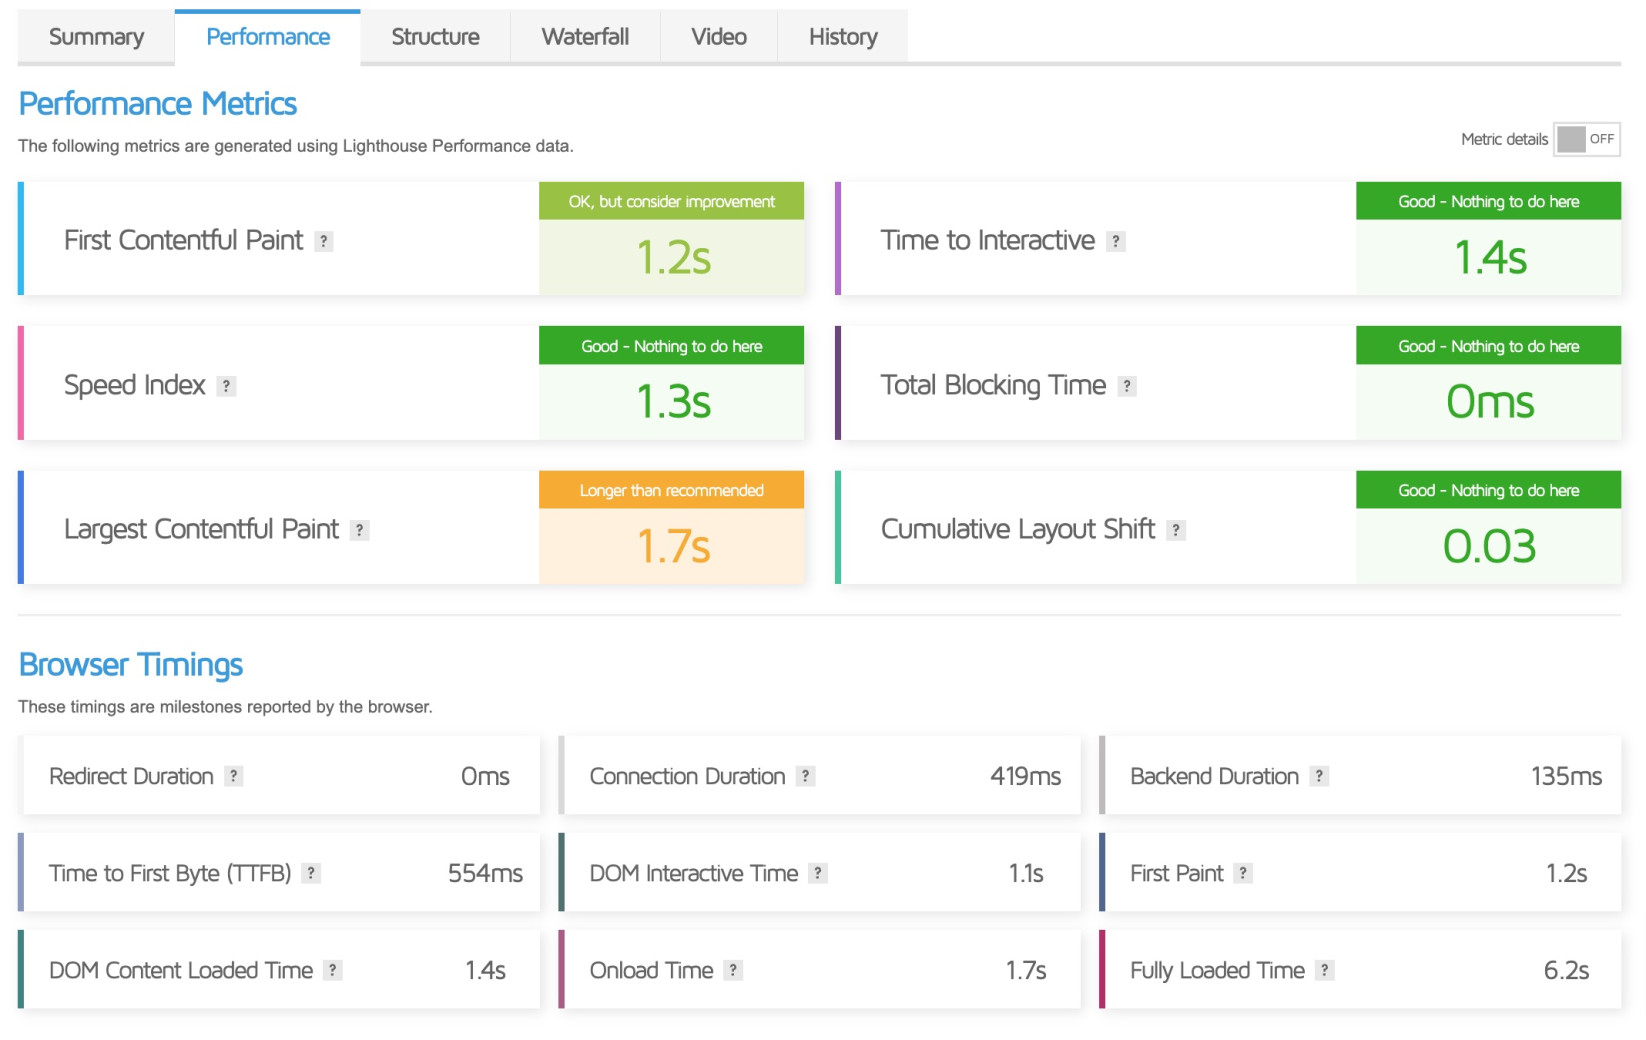This screenshot has height=1040, width=1646.
Task: Click question mark beside Backend Duration
Action: coord(1320,776)
